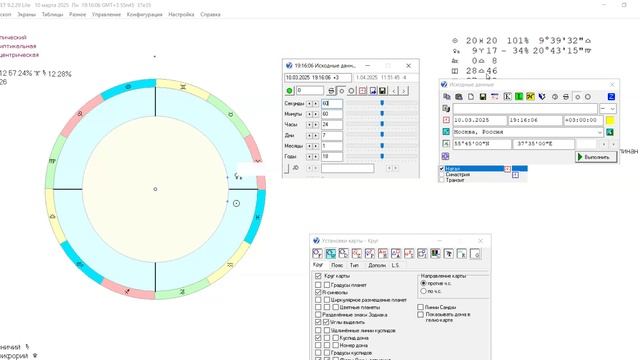The width and height of the screenshot is (640, 360).
Task: Click the increment arrow for Дни
Action: 315,136
